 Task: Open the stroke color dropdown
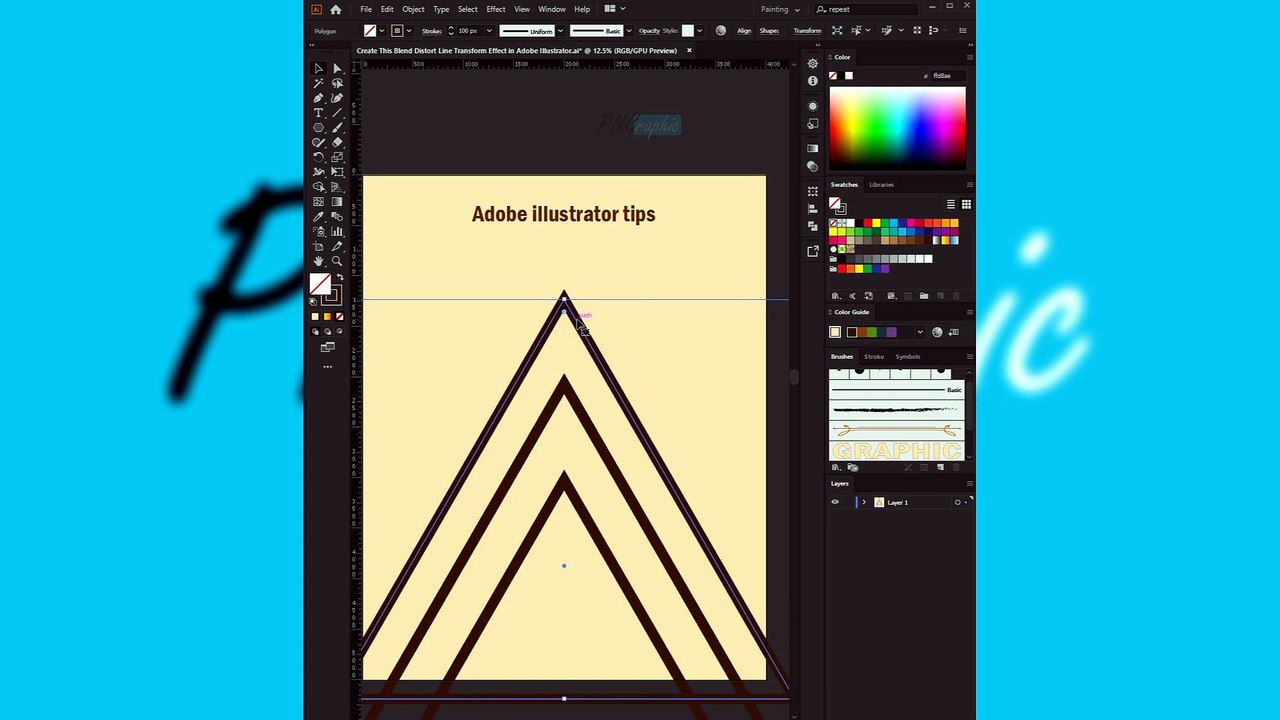point(410,31)
